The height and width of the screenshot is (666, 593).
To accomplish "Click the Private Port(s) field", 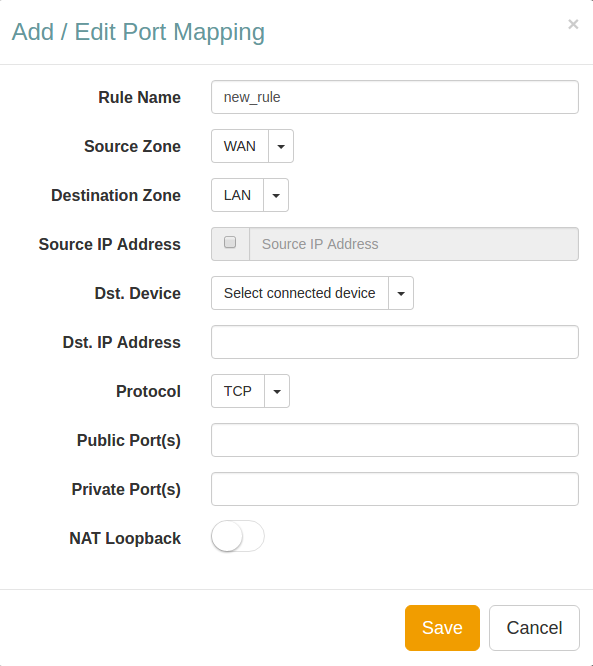I will tap(395, 489).
